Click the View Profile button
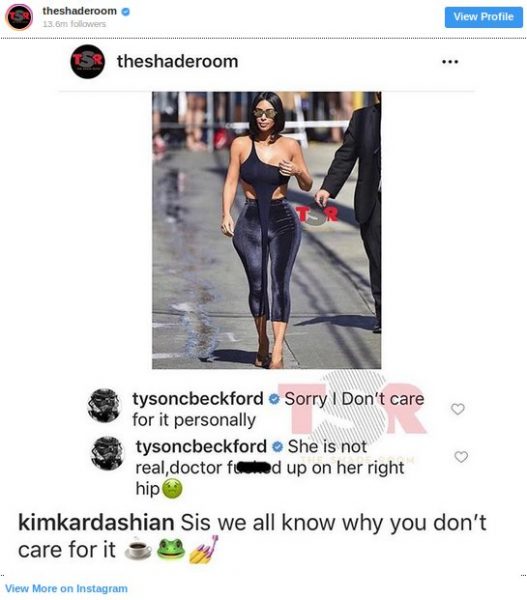 coord(483,17)
